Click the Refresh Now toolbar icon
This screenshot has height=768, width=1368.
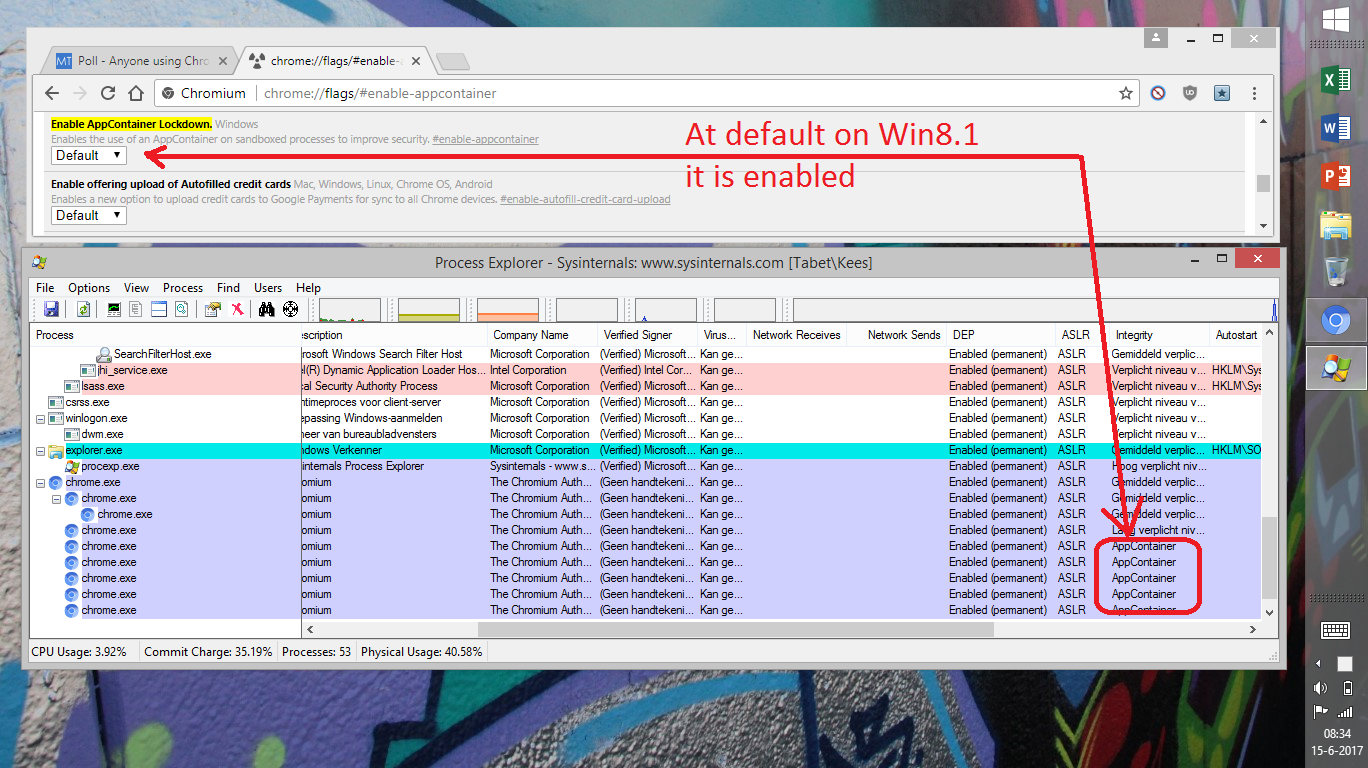[x=84, y=309]
